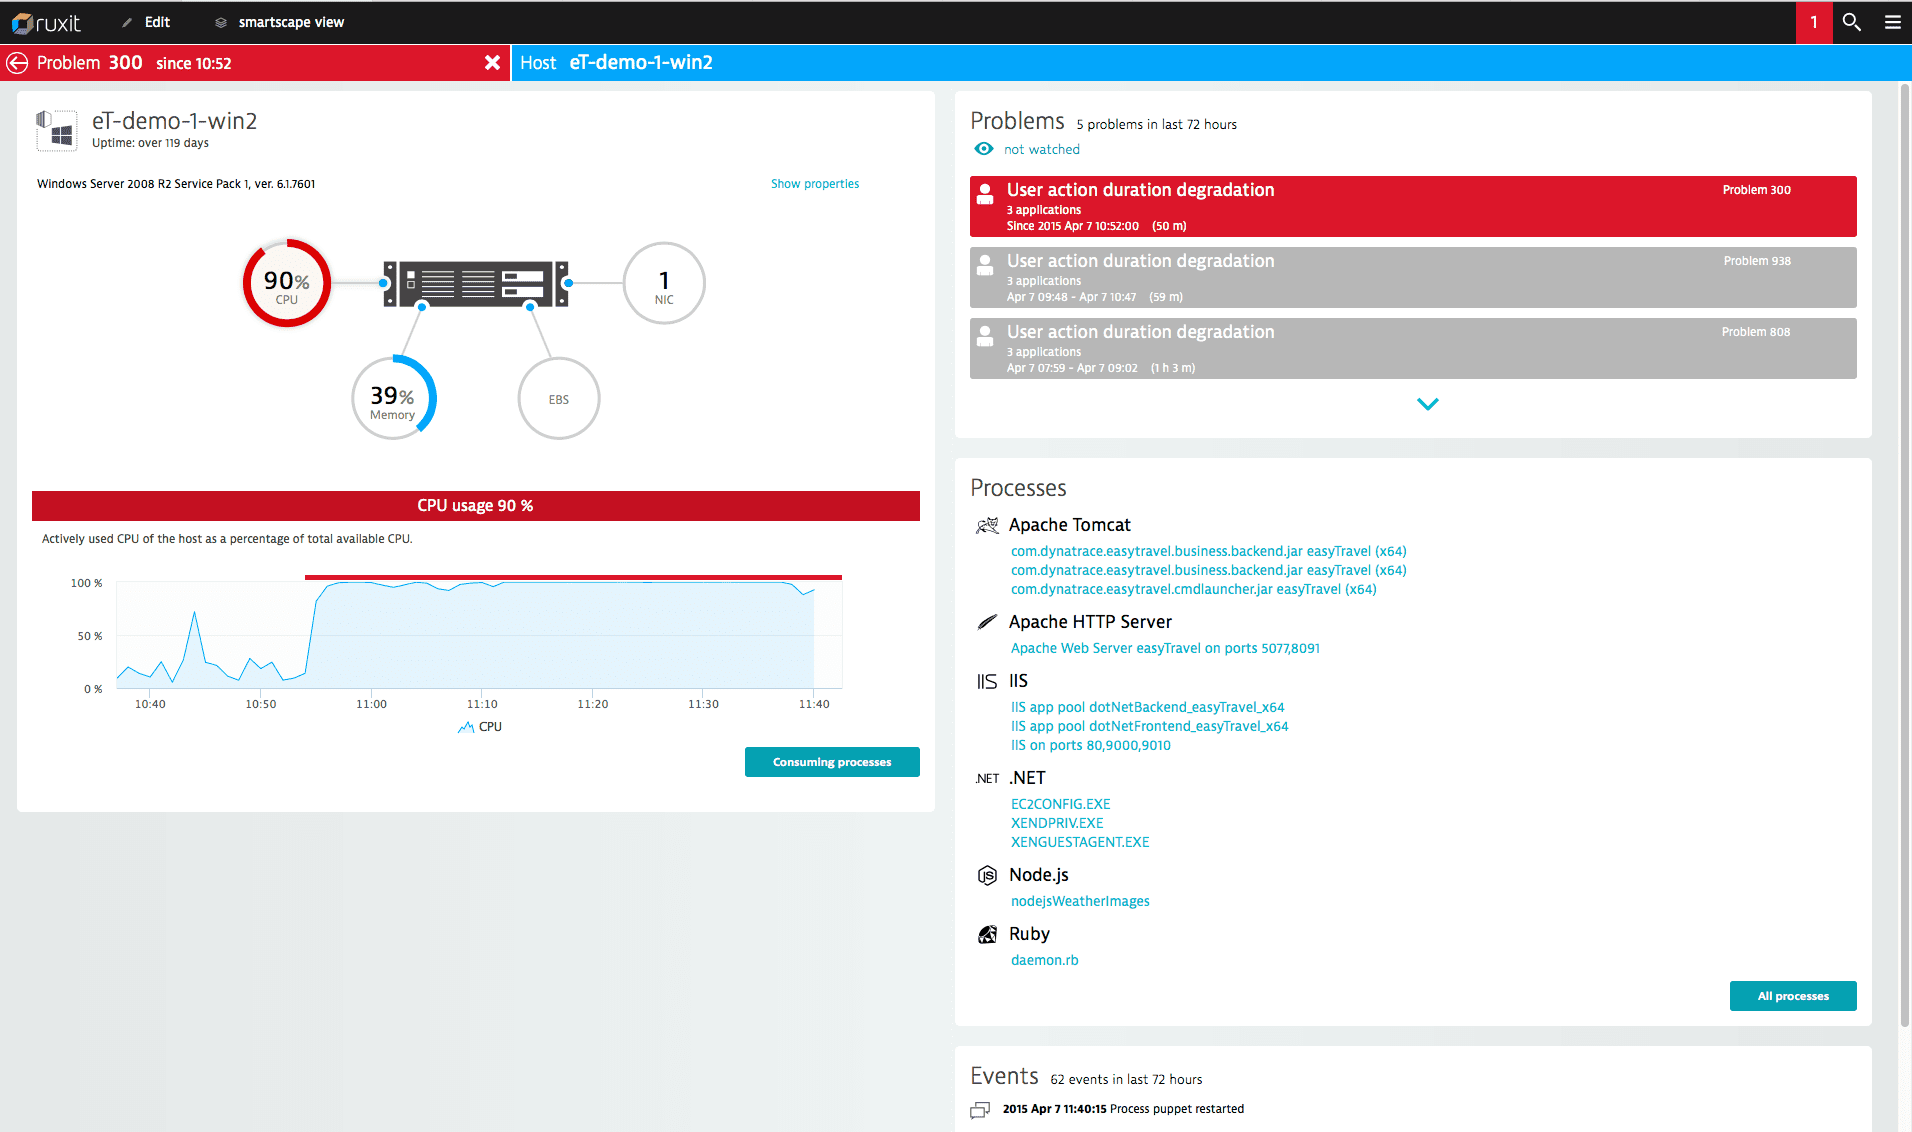Click the IIS icon
1912x1132 pixels.
987,681
